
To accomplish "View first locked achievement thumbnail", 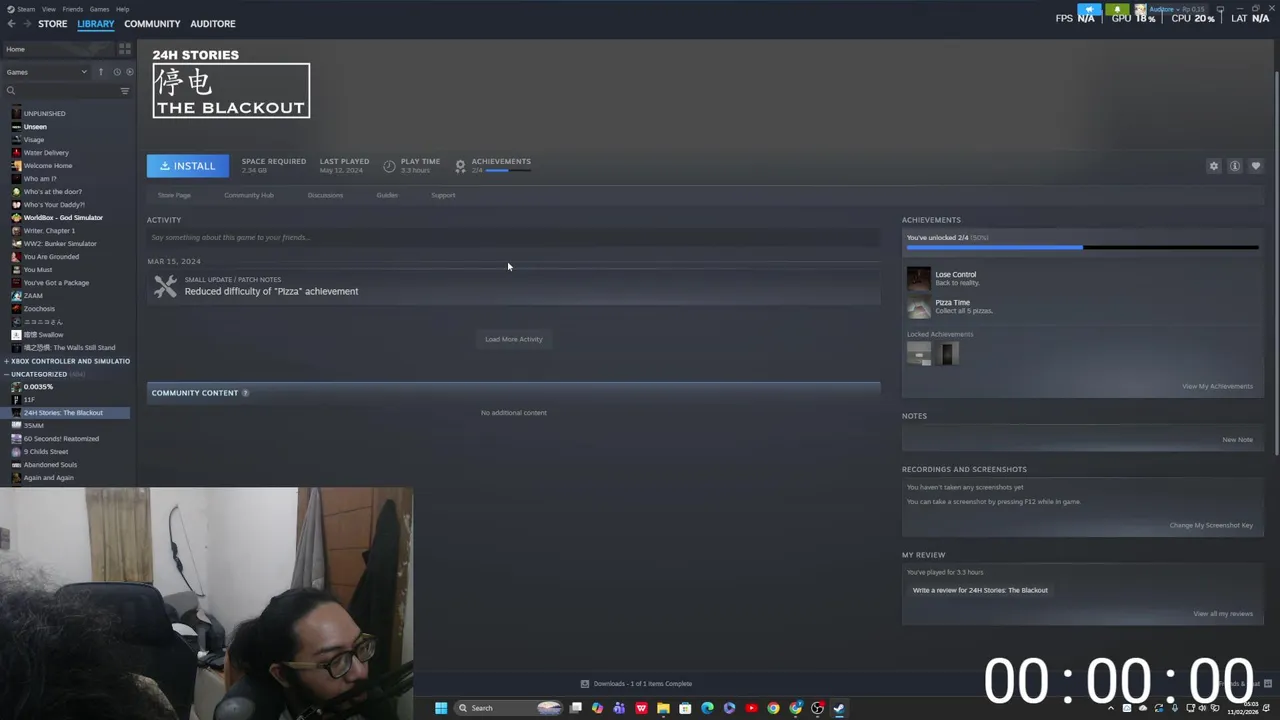I will tap(918, 353).
